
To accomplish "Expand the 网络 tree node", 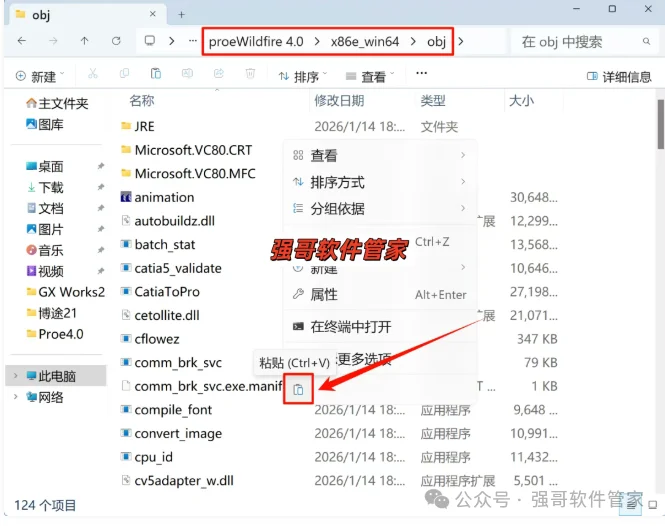I will tap(16, 397).
